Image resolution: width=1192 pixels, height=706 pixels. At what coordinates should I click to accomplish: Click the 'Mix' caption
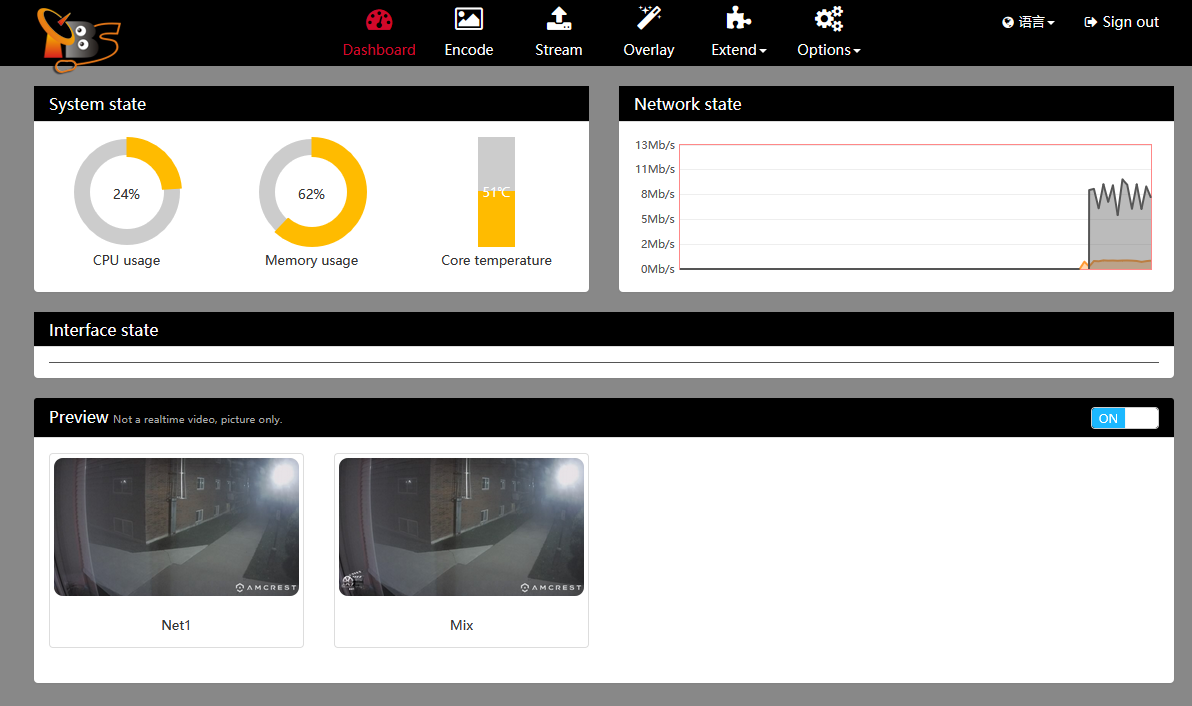(461, 625)
